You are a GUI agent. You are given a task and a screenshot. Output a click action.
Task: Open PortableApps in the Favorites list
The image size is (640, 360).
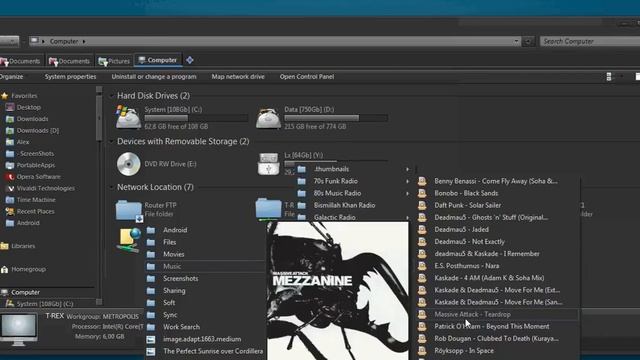pyautogui.click(x=36, y=165)
